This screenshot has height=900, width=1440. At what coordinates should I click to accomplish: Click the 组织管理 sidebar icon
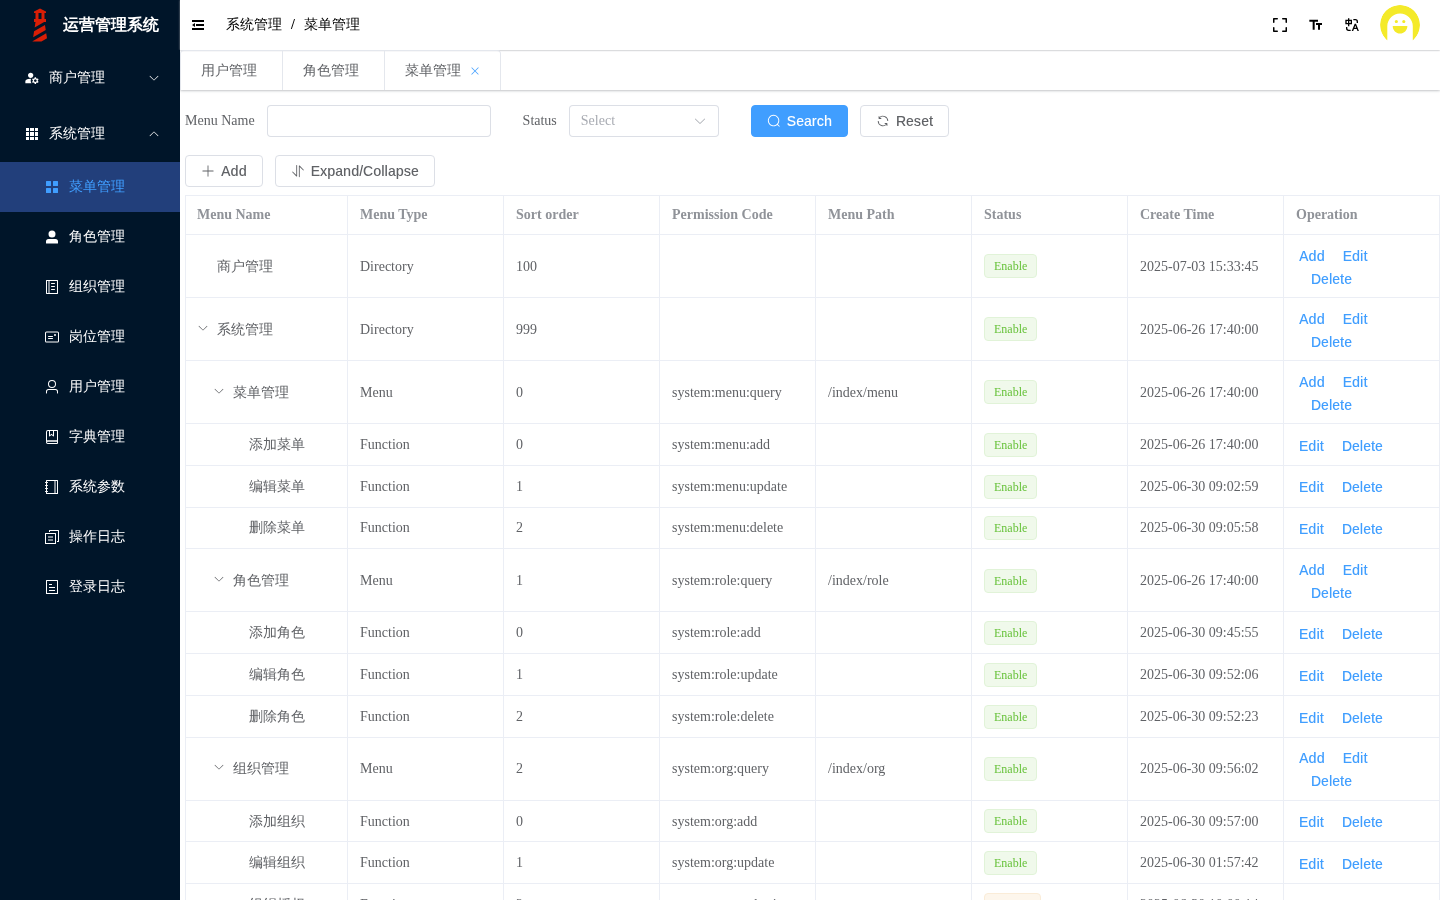tap(52, 287)
